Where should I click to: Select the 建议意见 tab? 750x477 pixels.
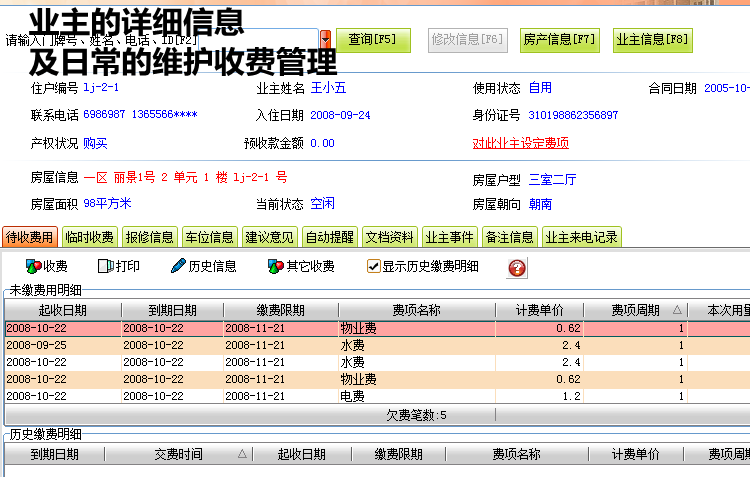coord(270,237)
